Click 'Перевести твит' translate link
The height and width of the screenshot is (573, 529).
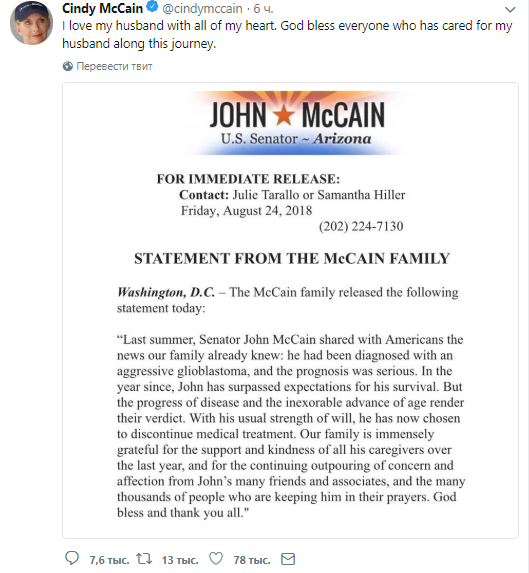pos(114,66)
